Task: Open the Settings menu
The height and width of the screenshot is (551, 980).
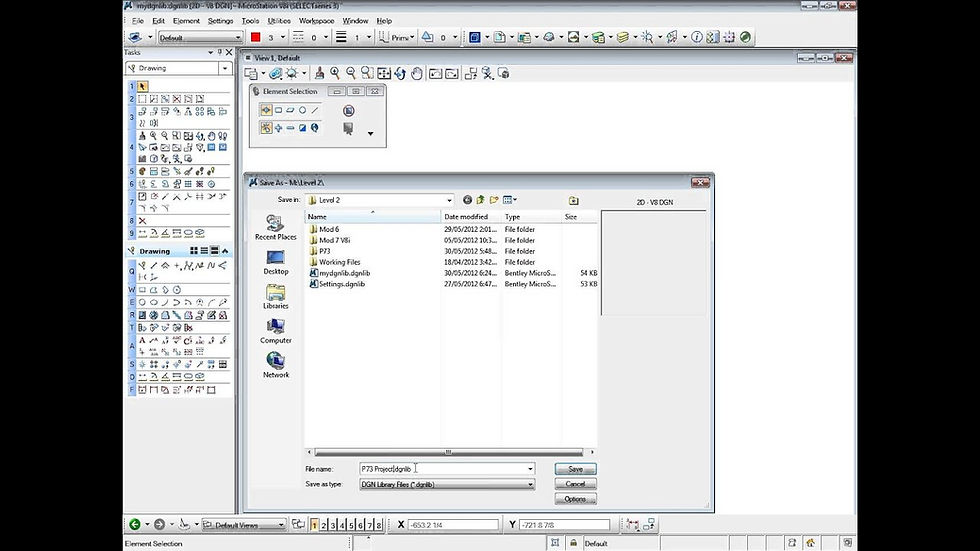Action: click(221, 21)
